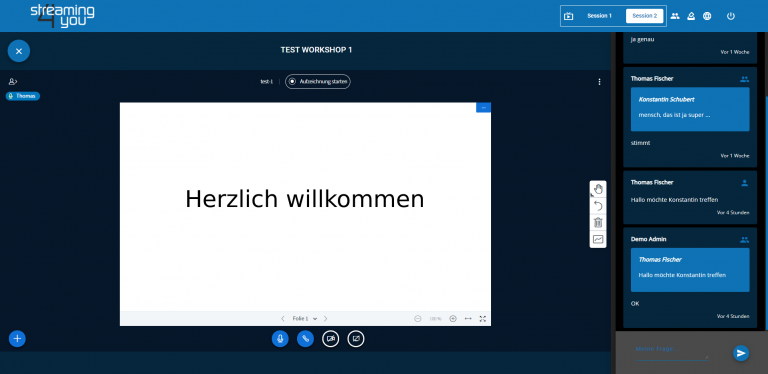Select quoted Thomas Fischer message

pos(690,270)
